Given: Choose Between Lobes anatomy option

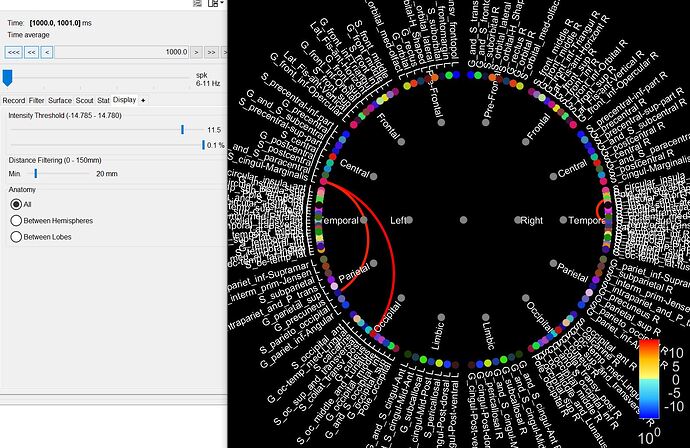Looking at the screenshot, I should coord(16,237).
